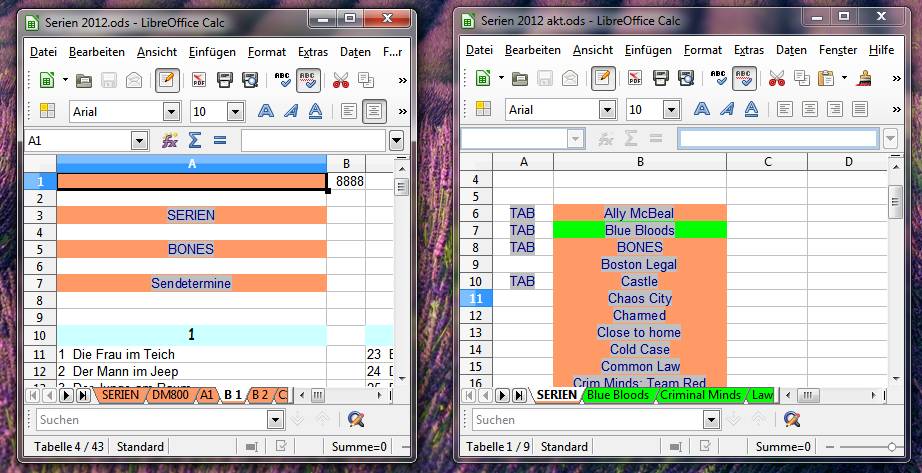Click Function equals icon in Serien 2012.ods
The height and width of the screenshot is (473, 922).
click(x=220, y=140)
